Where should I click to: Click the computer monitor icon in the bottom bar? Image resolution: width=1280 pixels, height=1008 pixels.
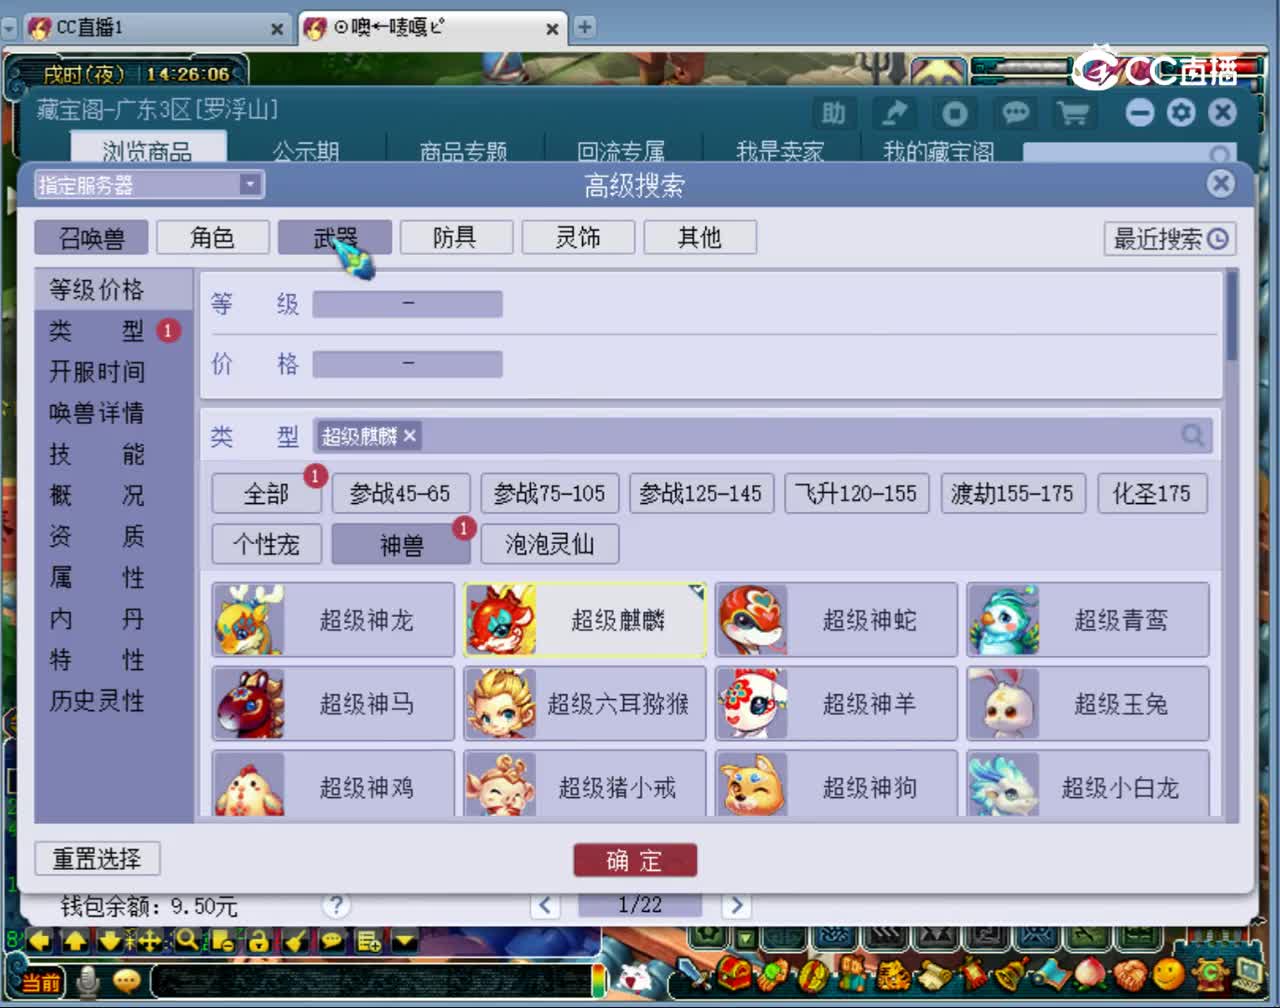1249,973
